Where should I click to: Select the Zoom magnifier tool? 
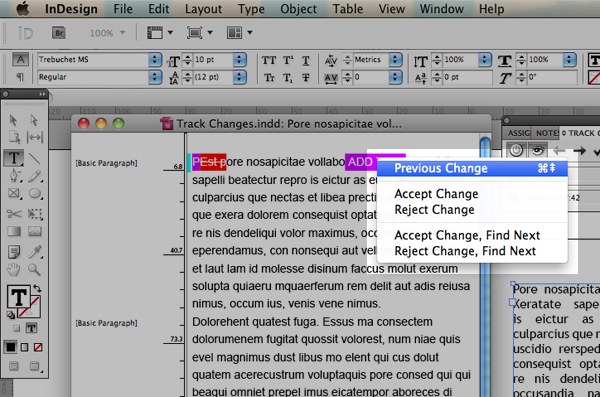tap(34, 270)
